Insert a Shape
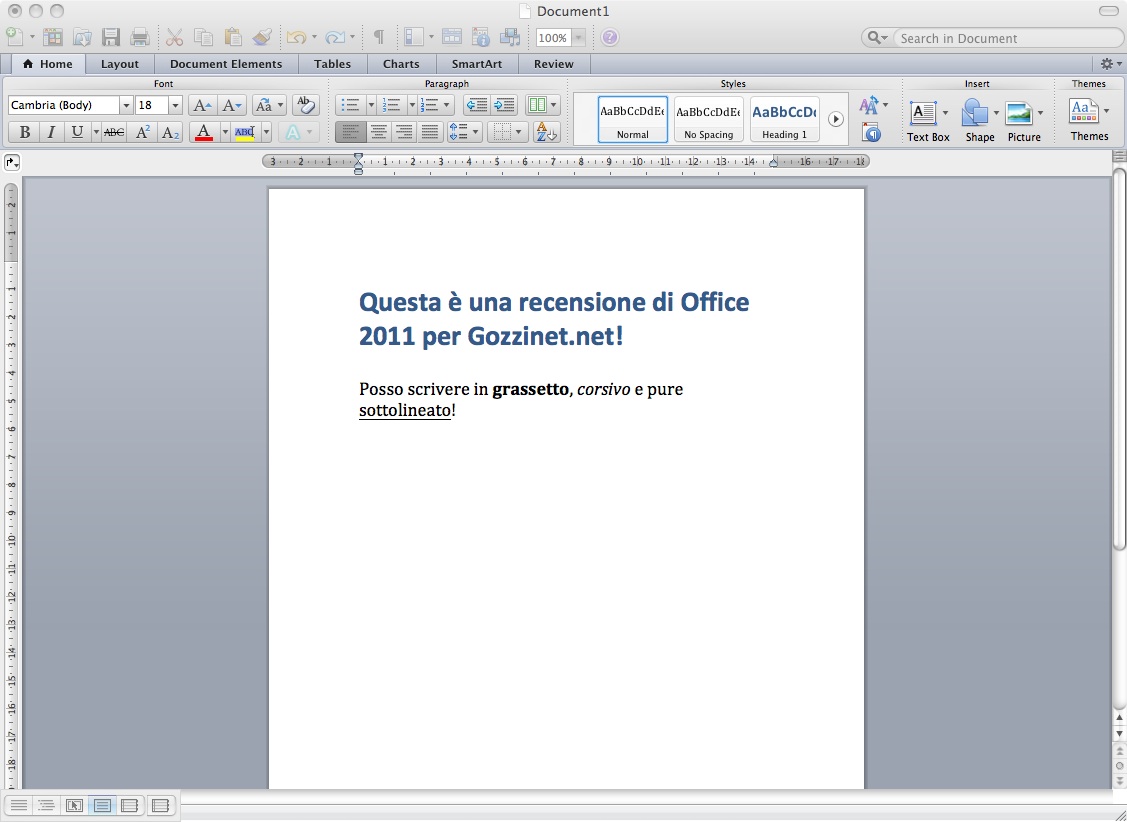This screenshot has height=822, width=1127. [980, 121]
